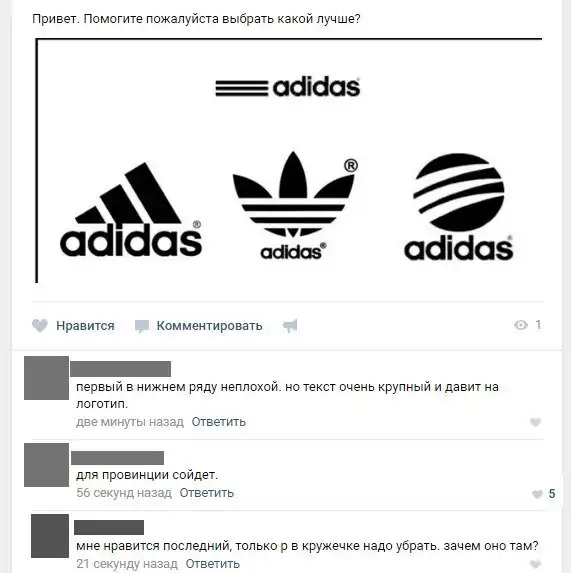571x573 pixels.
Task: Click the speech bubble comment icon
Action: click(142, 326)
